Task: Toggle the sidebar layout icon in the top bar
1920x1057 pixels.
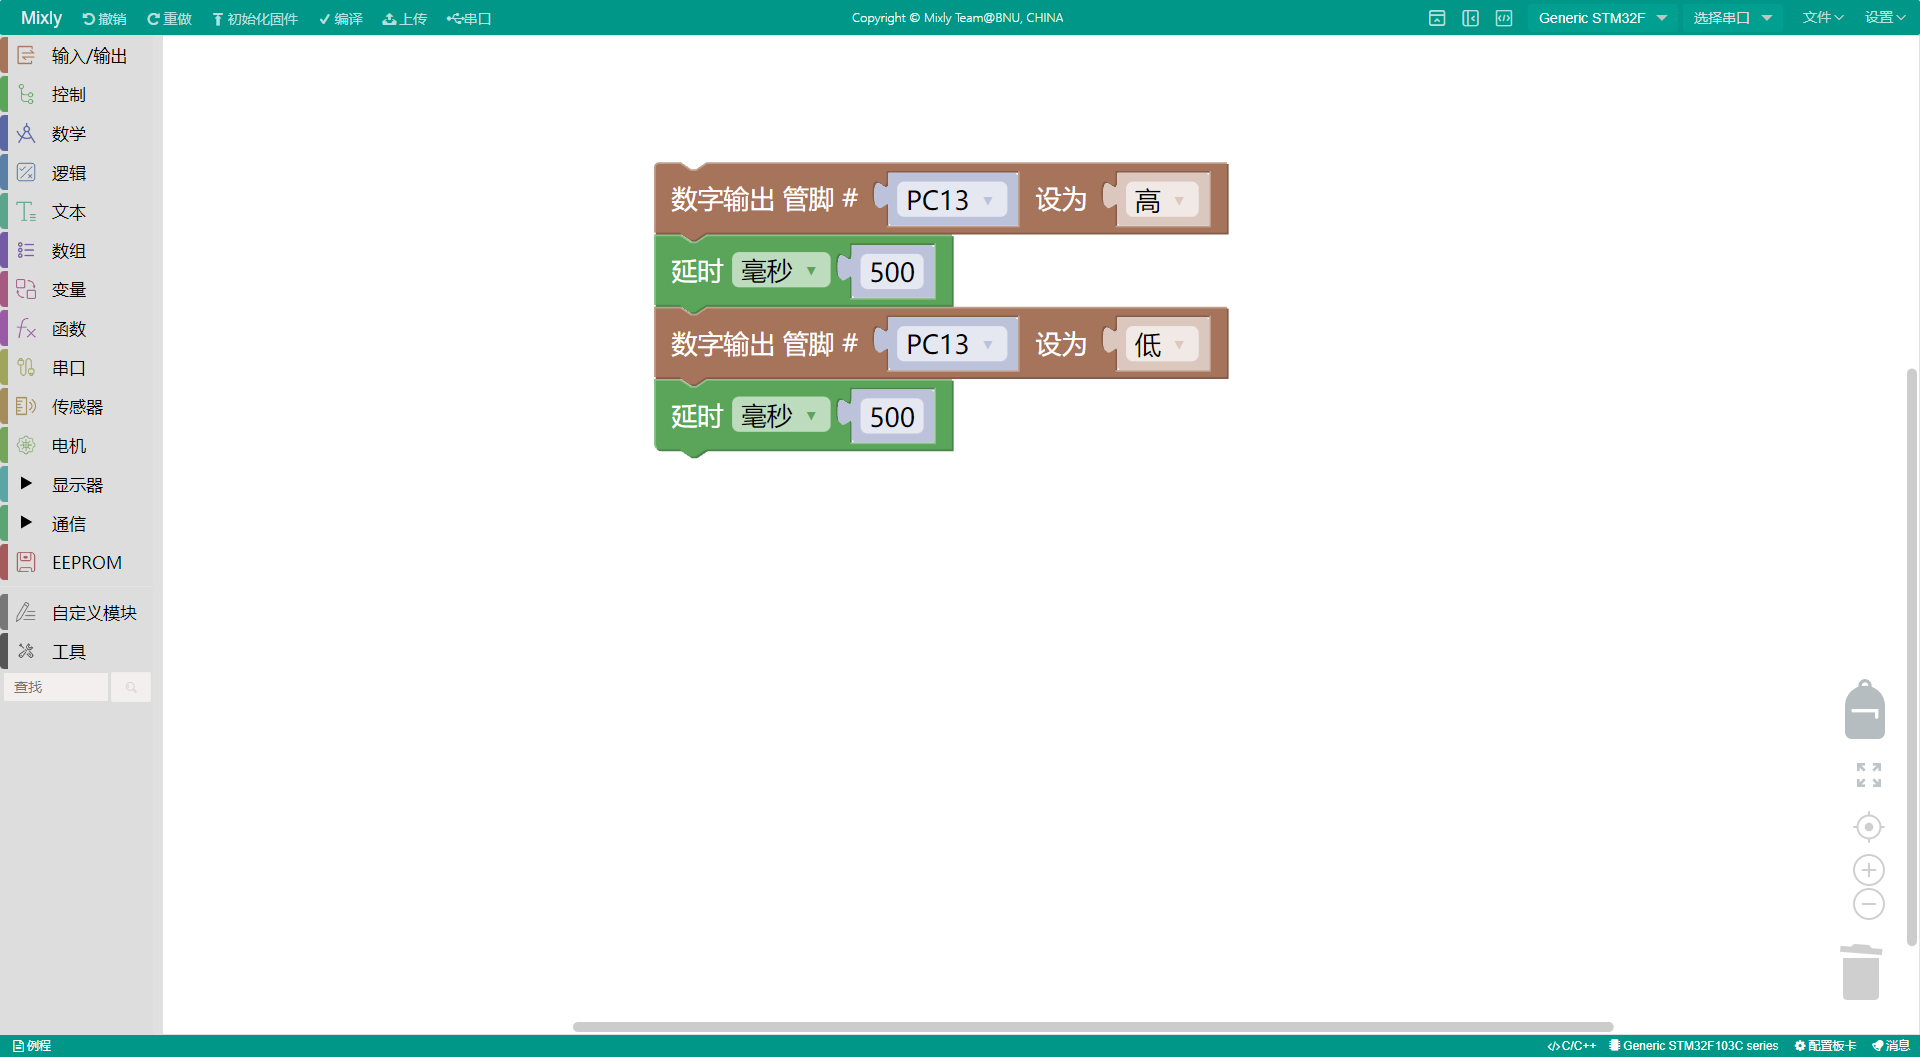Action: coord(1470,18)
